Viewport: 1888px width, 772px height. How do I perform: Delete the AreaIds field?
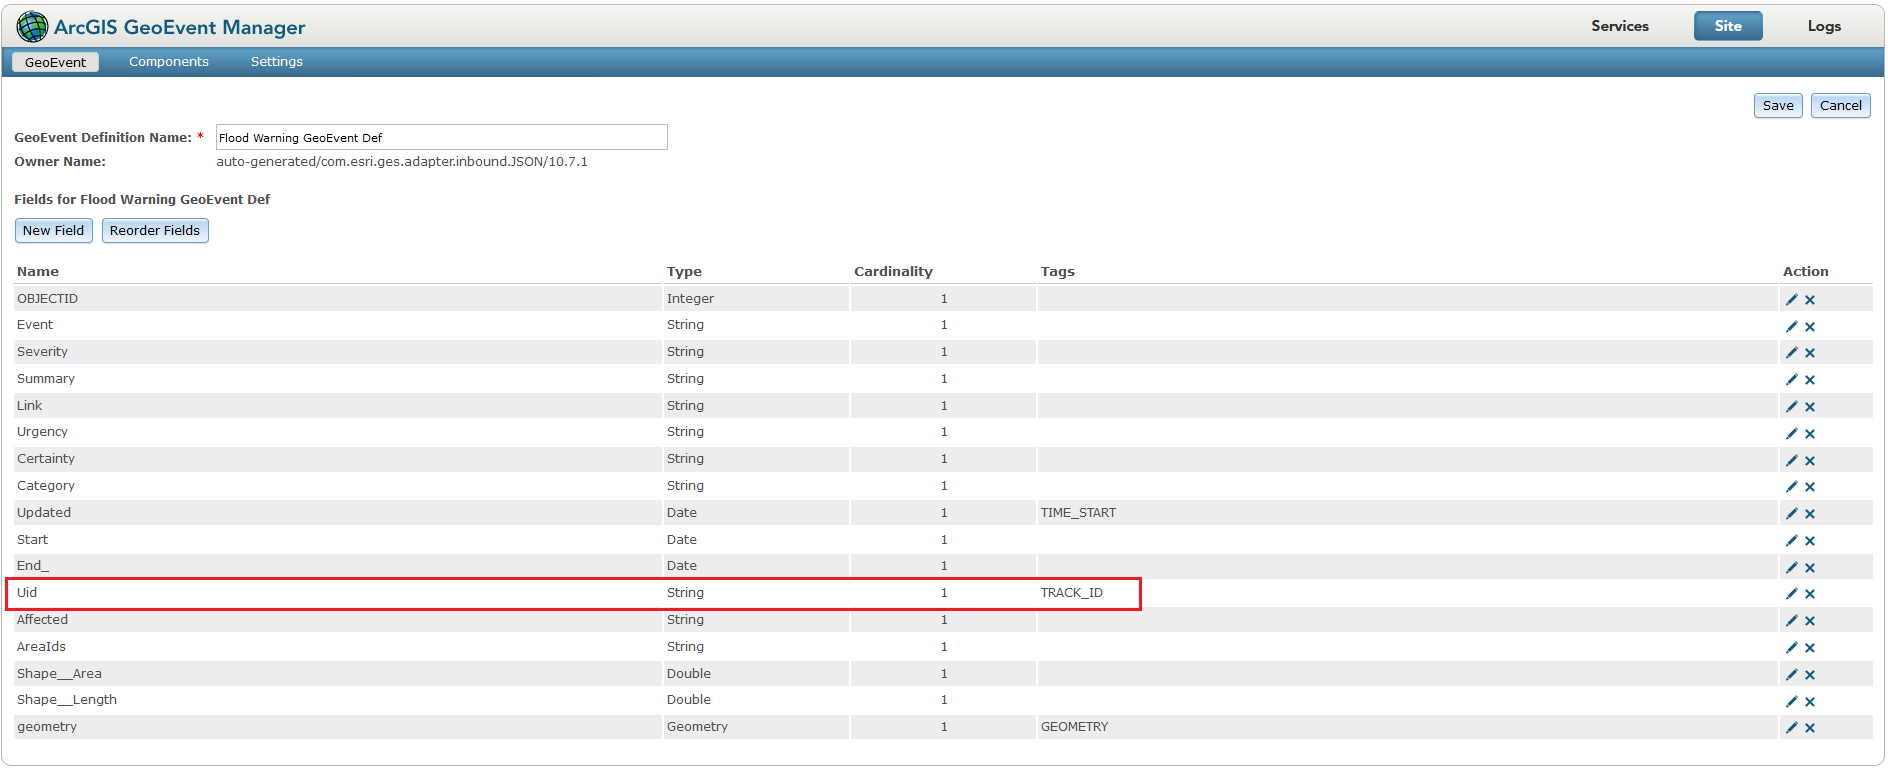point(1810,648)
